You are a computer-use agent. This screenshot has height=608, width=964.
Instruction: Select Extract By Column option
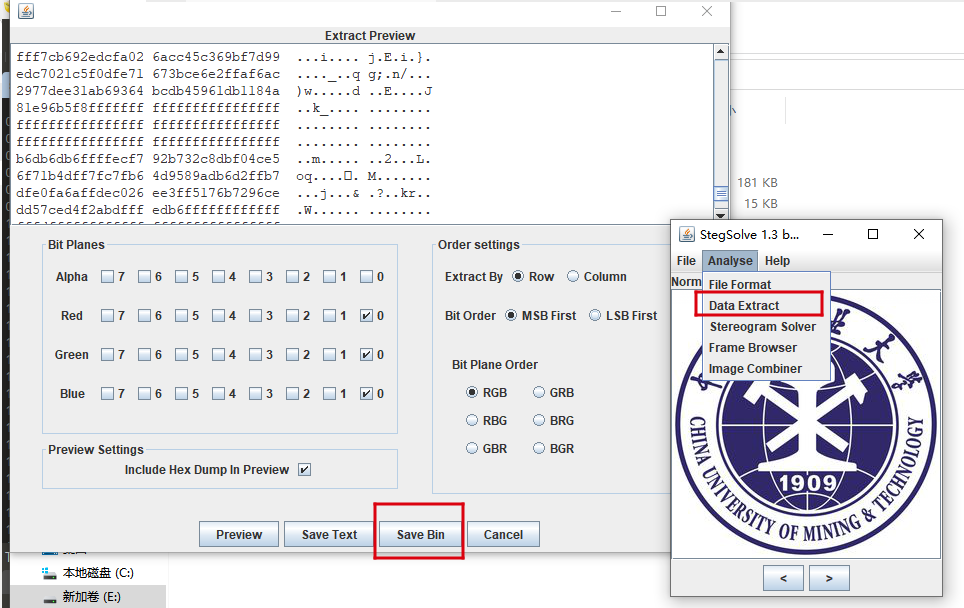click(x=573, y=277)
